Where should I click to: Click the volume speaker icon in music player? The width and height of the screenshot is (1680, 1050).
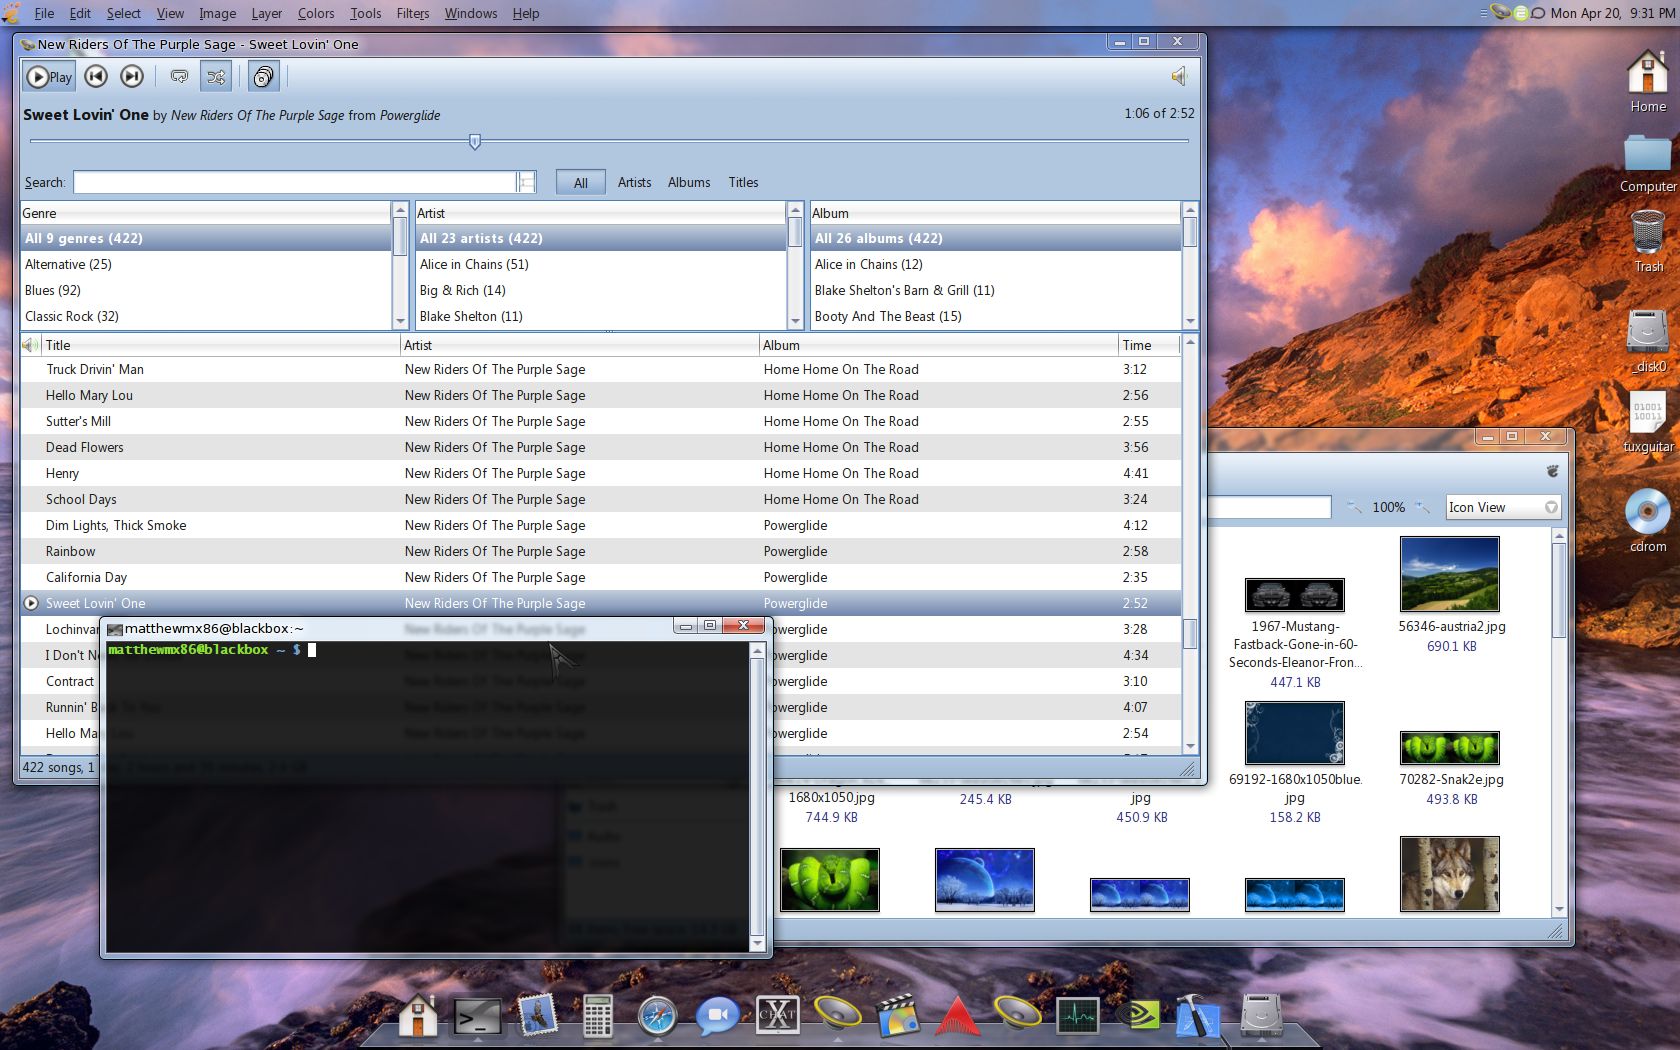(1179, 76)
